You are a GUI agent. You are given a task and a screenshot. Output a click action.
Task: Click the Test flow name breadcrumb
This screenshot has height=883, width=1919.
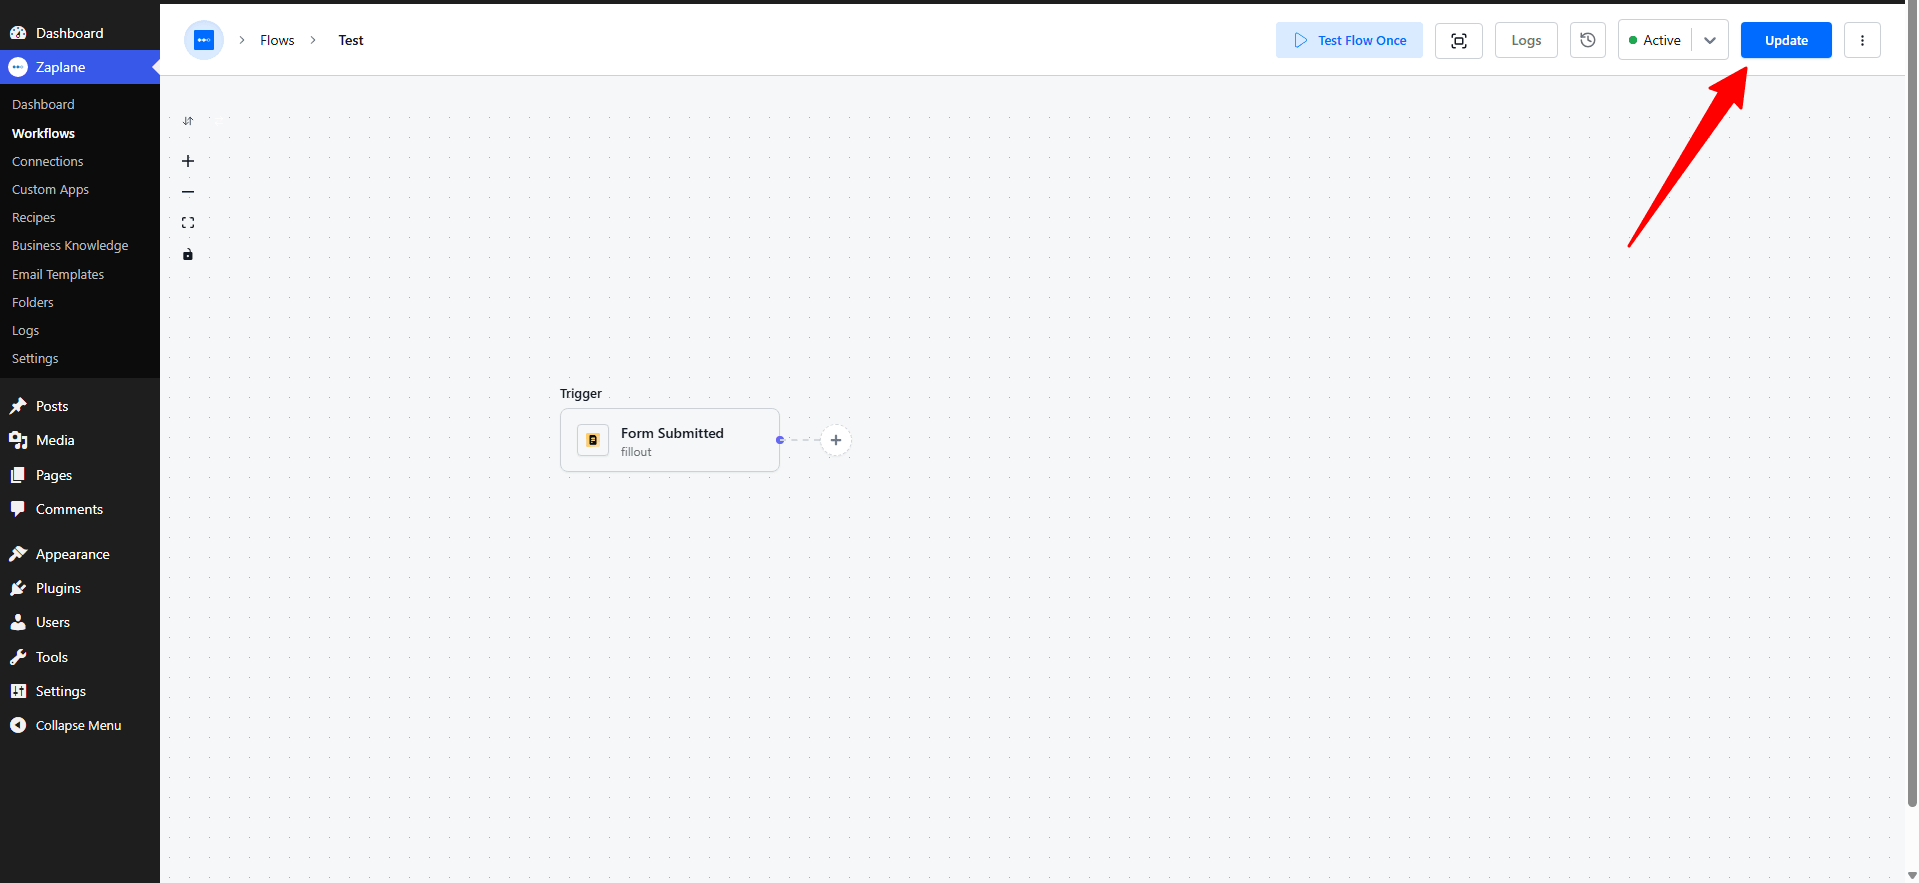click(351, 40)
